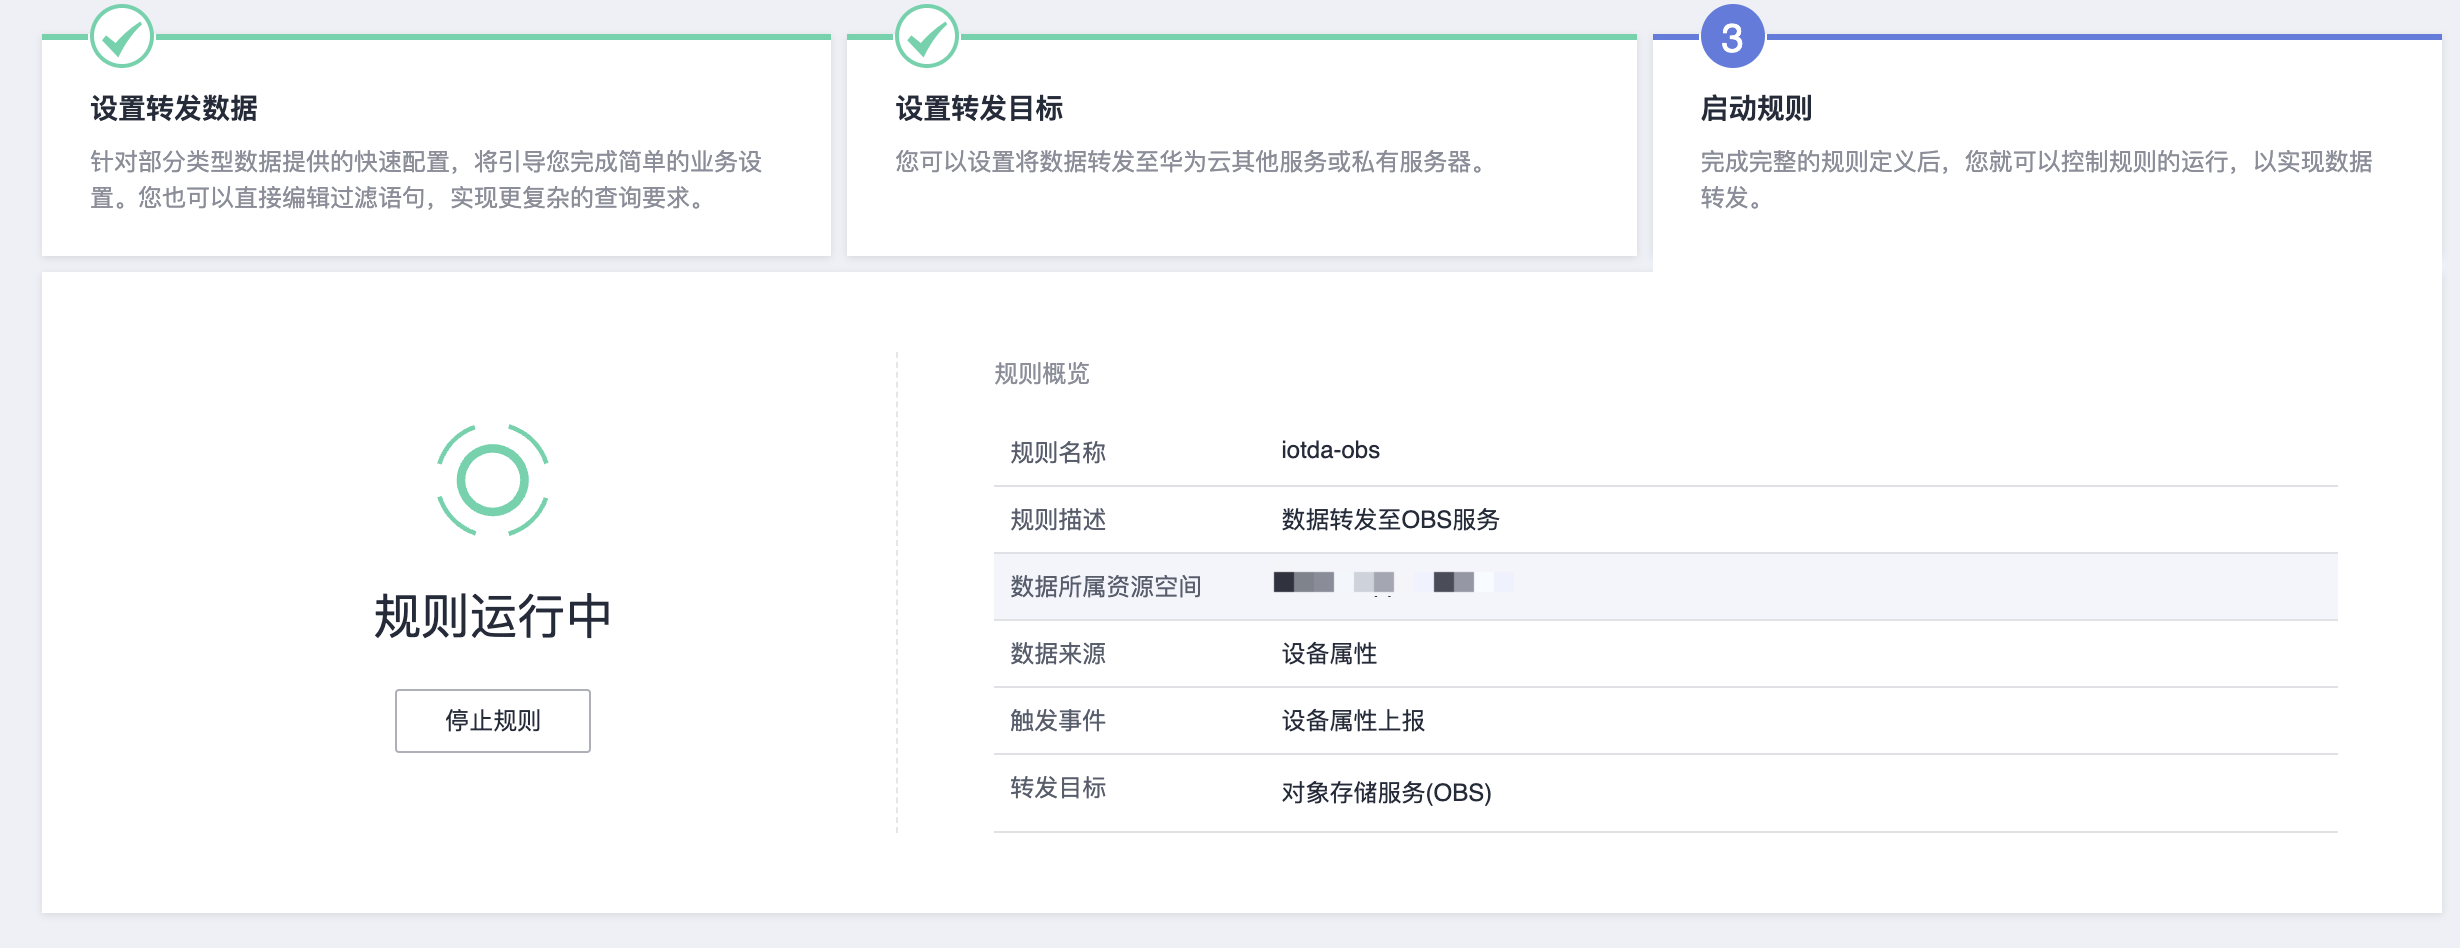This screenshot has height=948, width=2460.
Task: Click the blurred resource space value
Action: 1392,583
